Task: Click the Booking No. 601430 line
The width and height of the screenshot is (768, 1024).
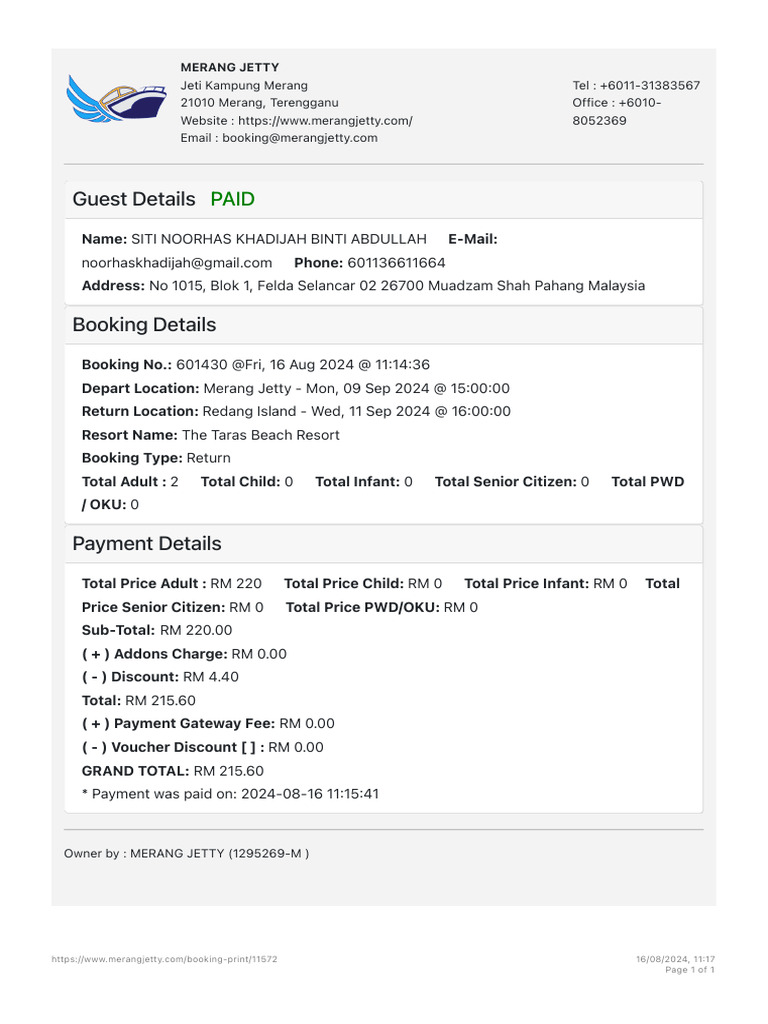Action: coord(255,365)
